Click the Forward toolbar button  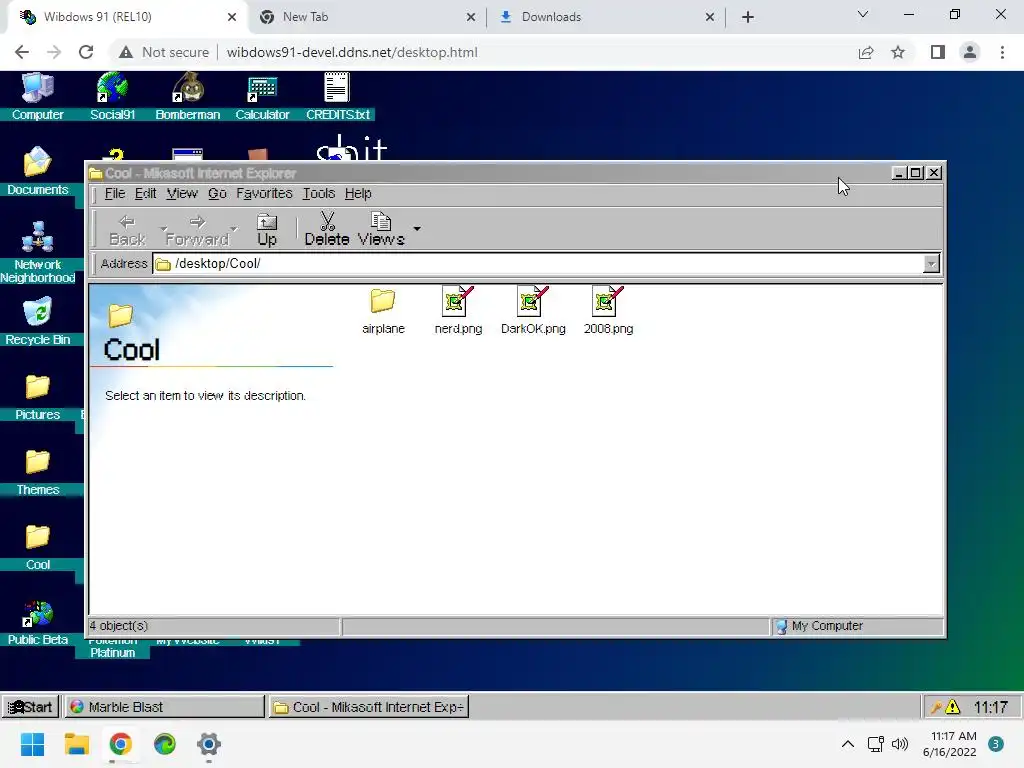197,230
